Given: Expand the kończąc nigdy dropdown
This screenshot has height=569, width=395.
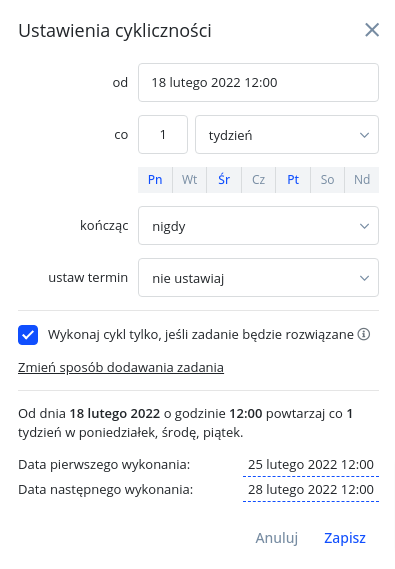Looking at the screenshot, I should point(258,226).
